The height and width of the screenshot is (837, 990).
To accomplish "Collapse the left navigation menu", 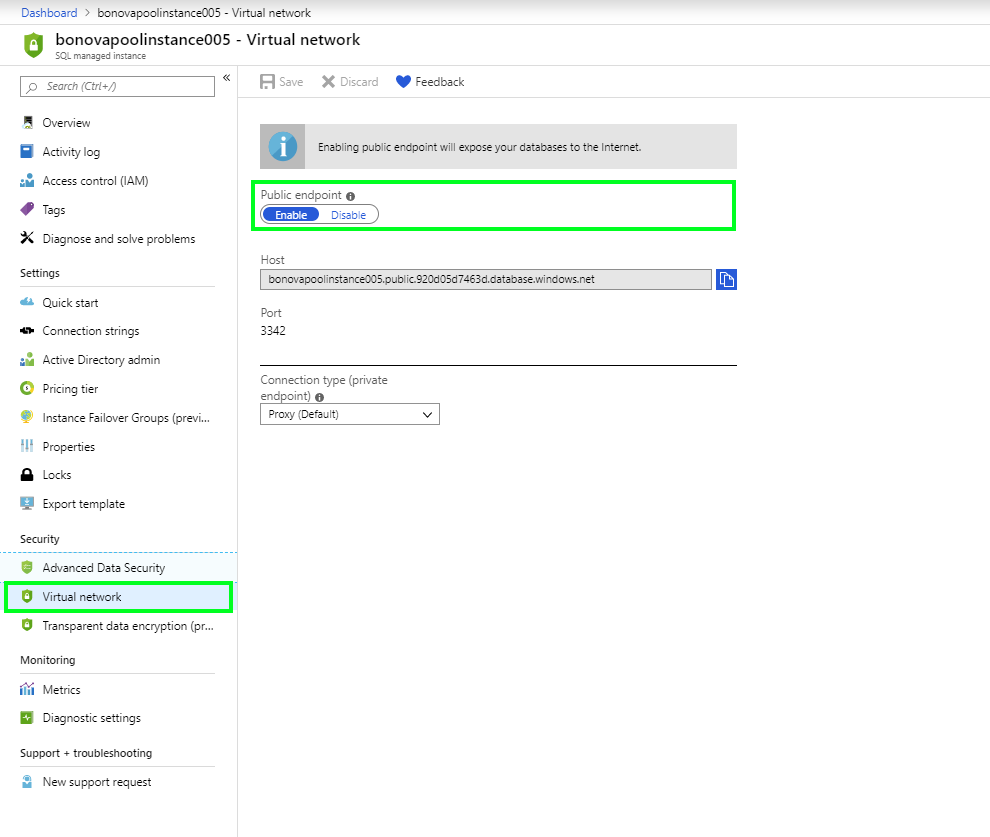I will (x=227, y=78).
